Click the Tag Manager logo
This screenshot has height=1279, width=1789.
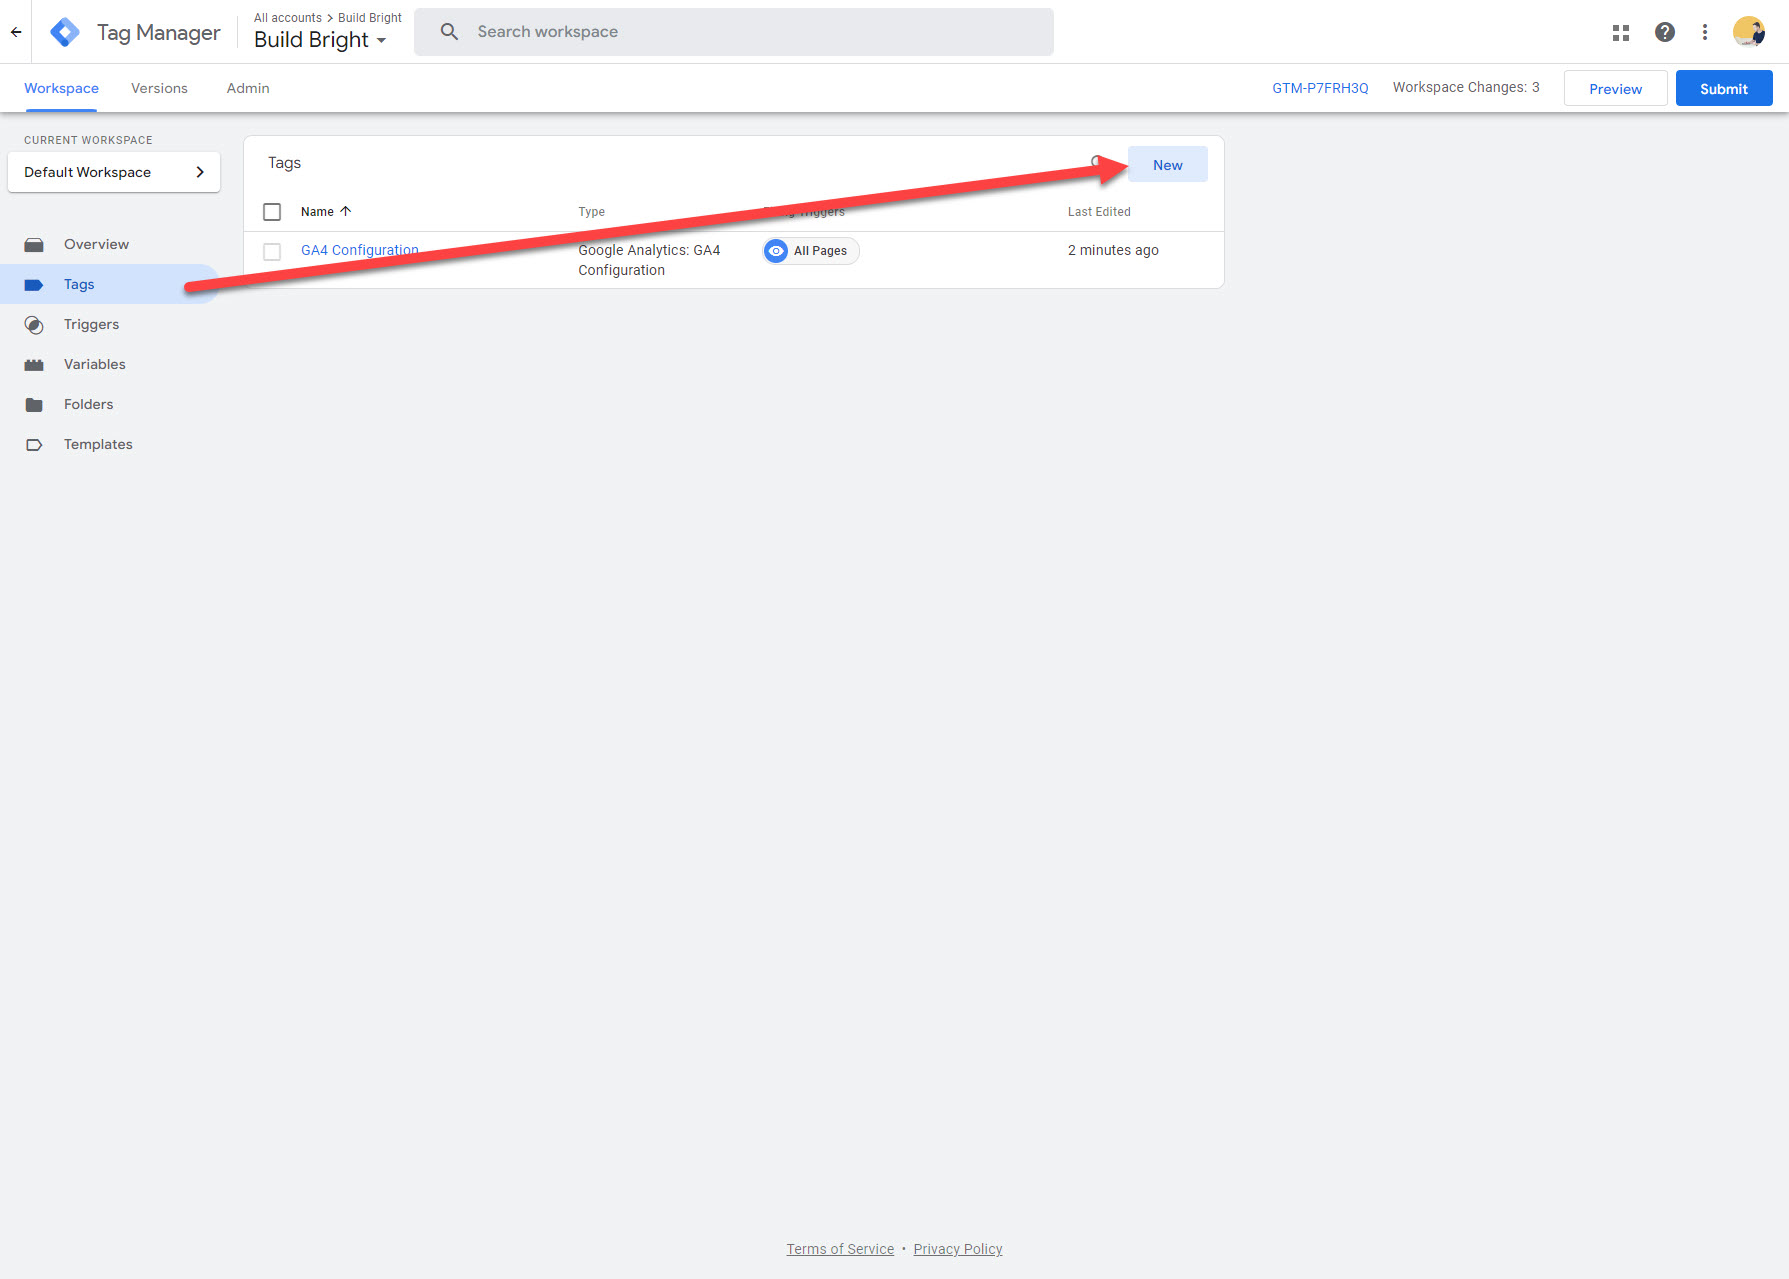click(65, 32)
